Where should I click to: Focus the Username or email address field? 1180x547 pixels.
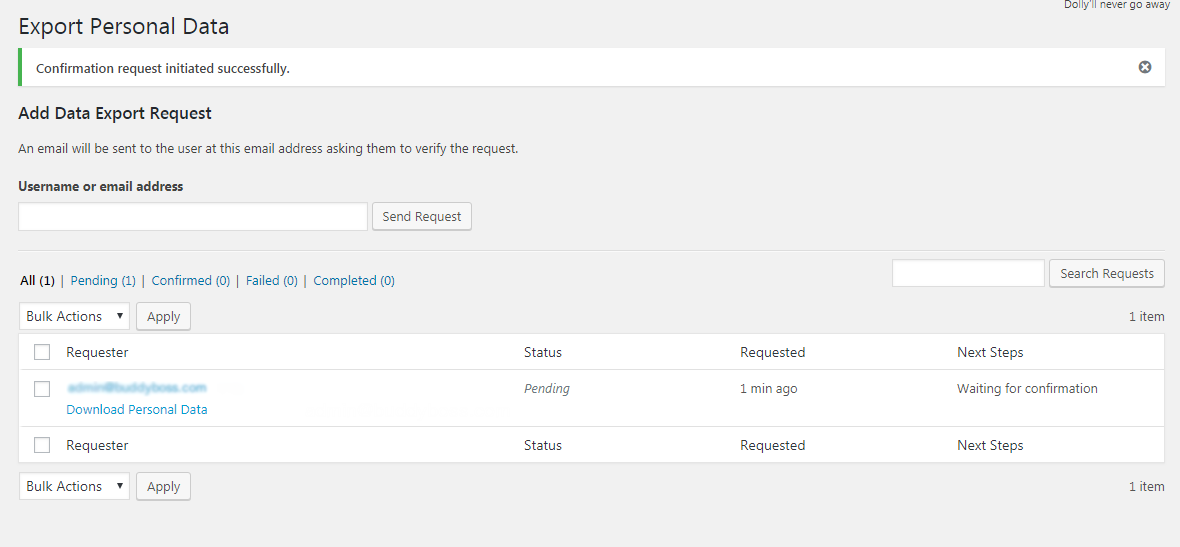193,217
